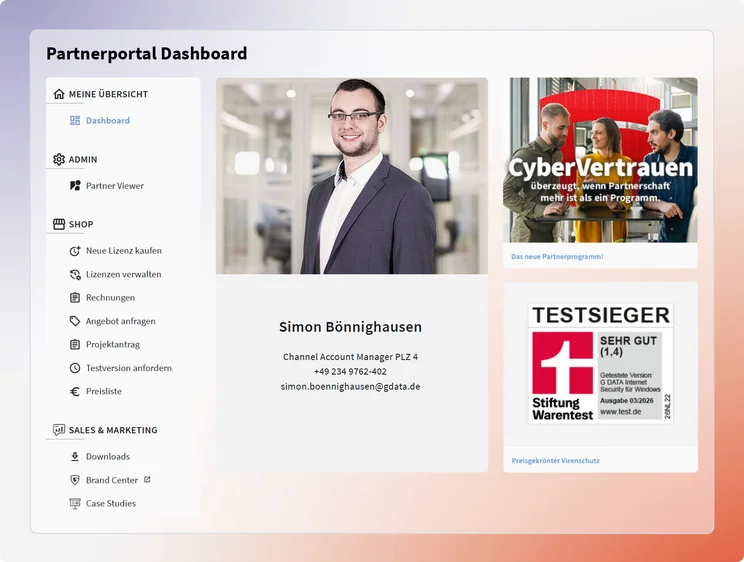Screen dimensions: 744x562
Task: Click the name Simon Bönnighausen
Action: tap(350, 327)
